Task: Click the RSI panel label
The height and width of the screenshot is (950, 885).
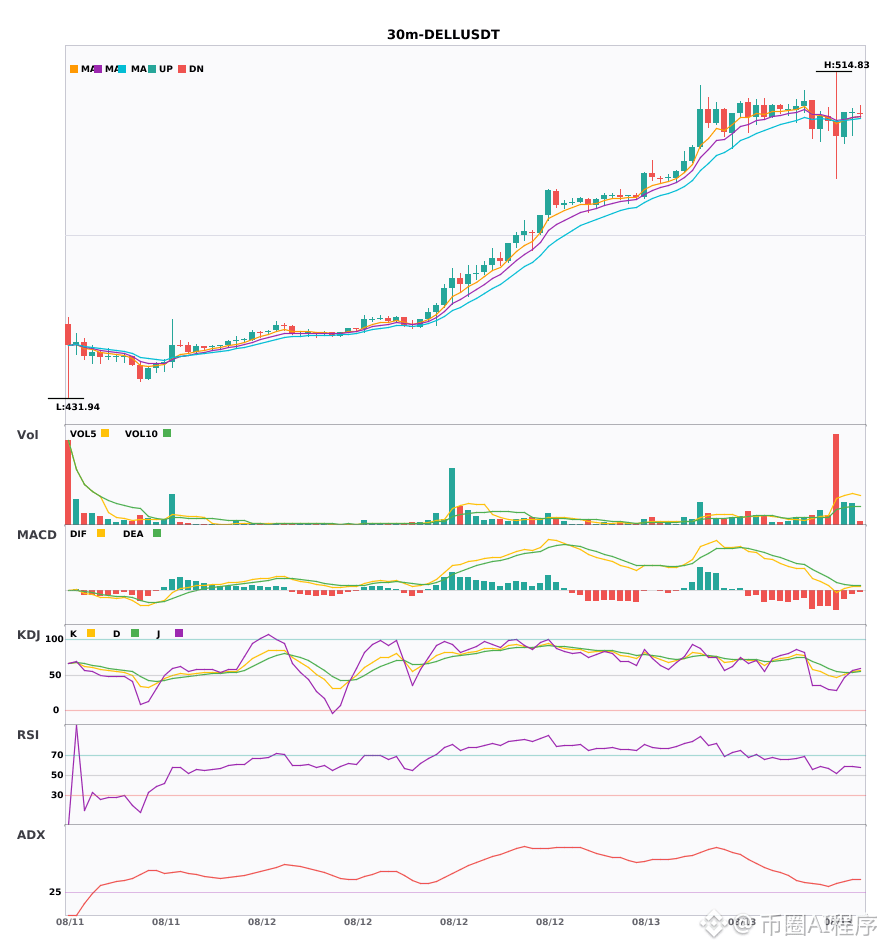Action: (28, 735)
